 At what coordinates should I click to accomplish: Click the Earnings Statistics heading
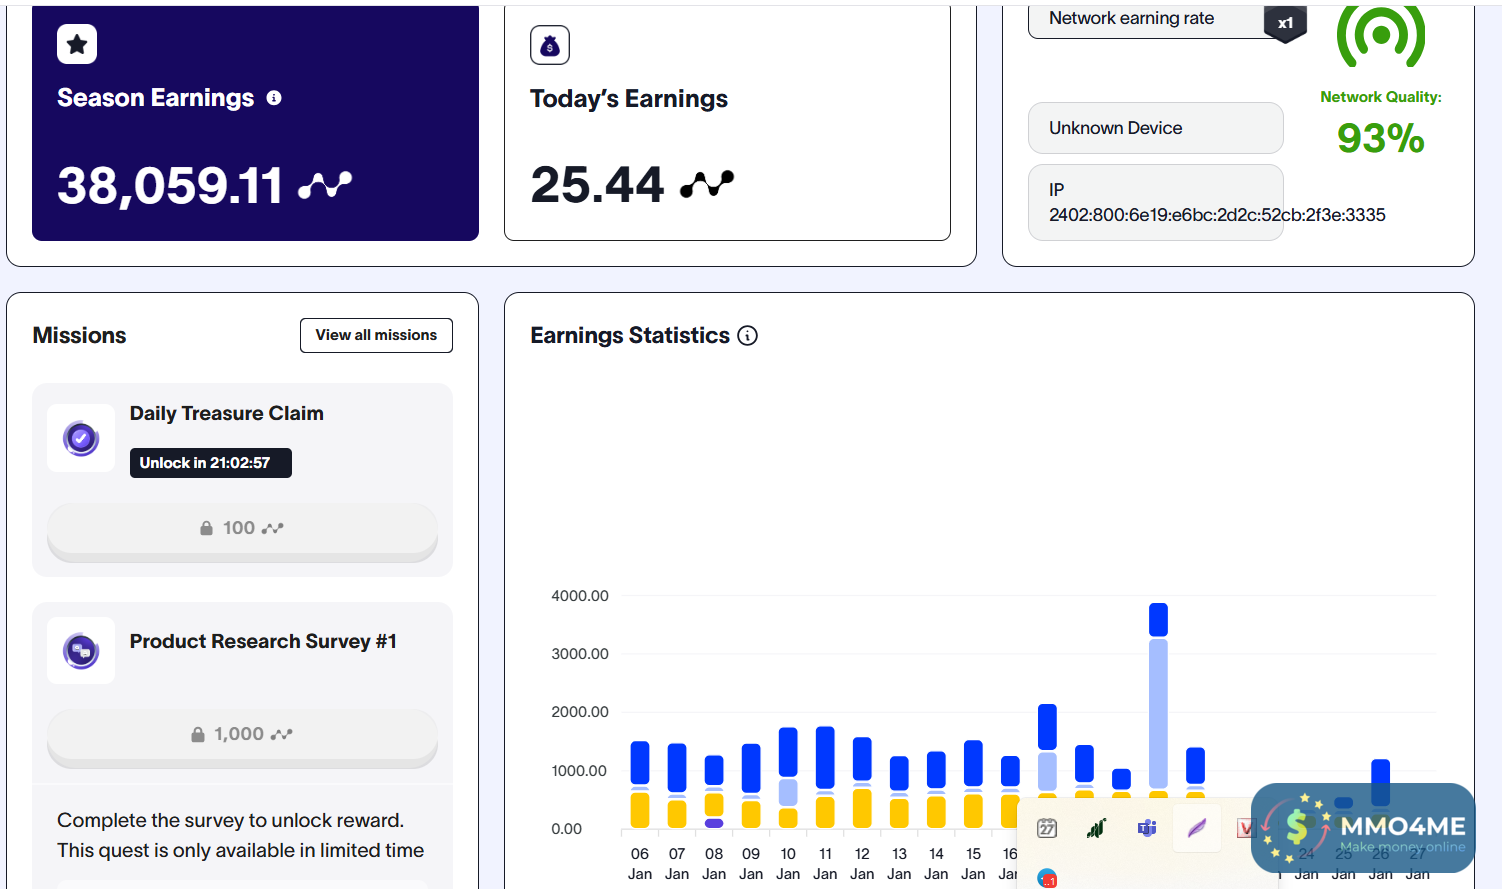click(630, 335)
